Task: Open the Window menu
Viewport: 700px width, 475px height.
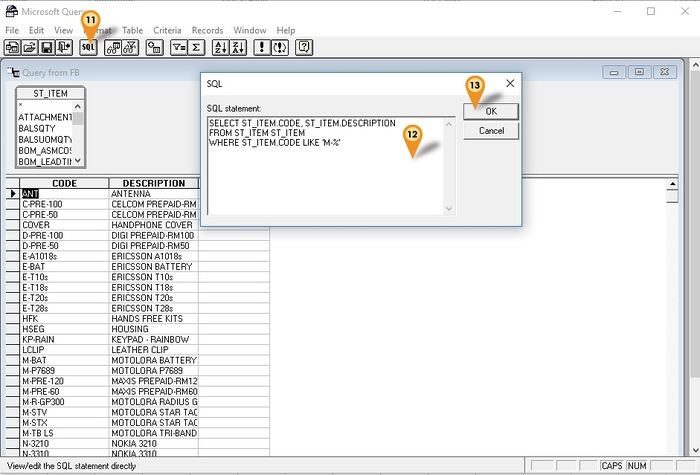Action: pos(250,30)
